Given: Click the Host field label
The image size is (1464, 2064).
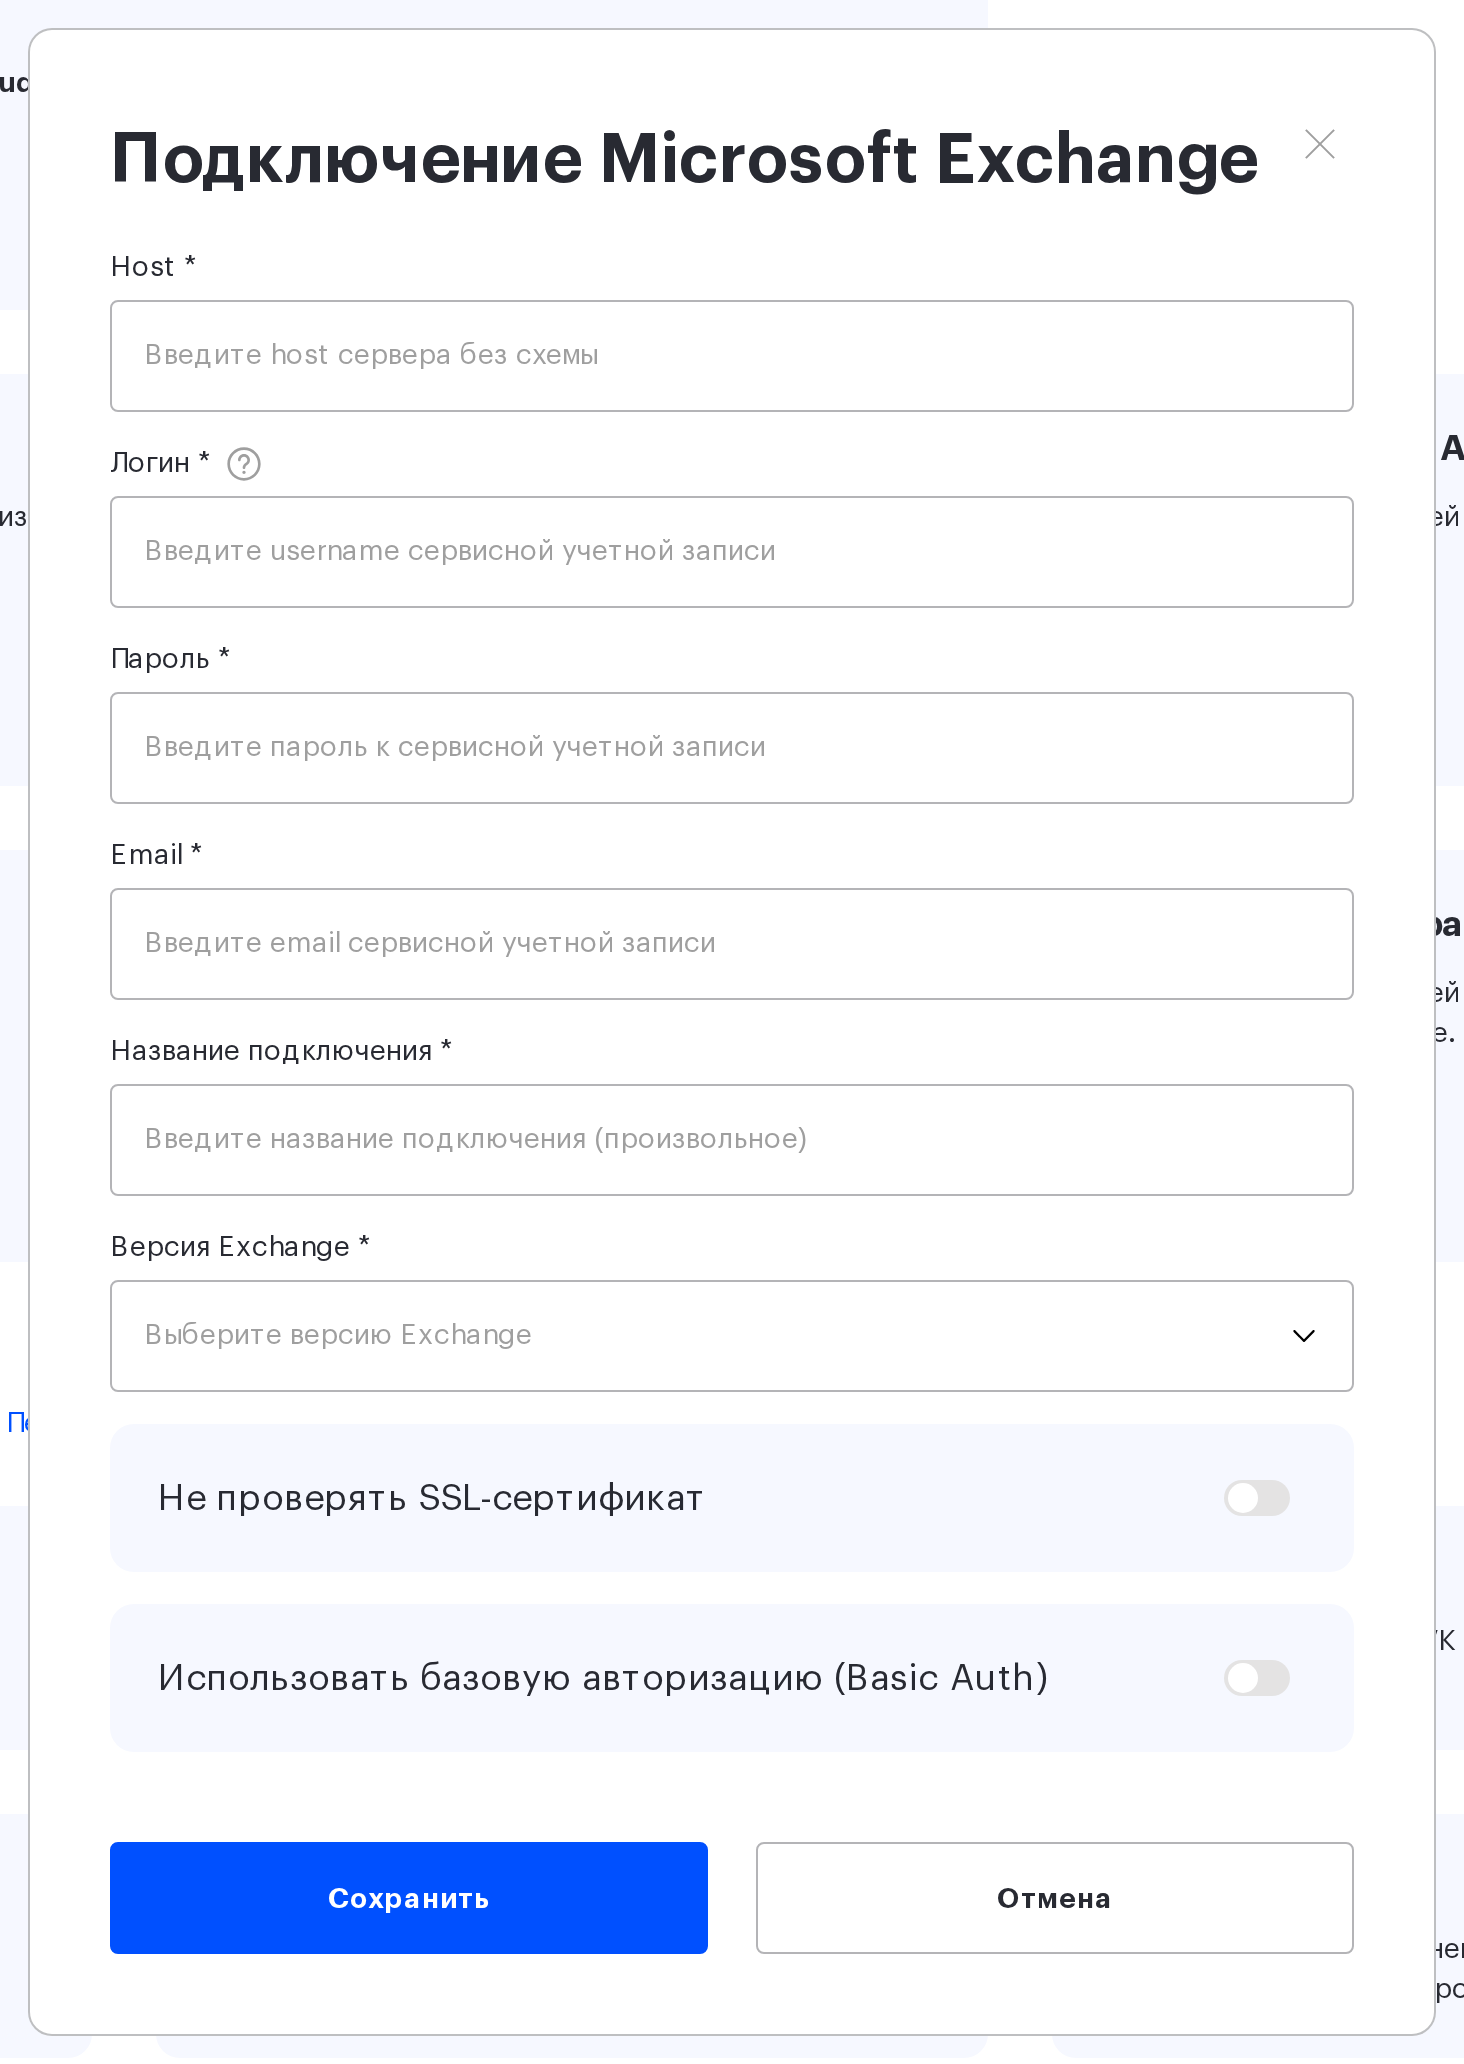Looking at the screenshot, I should pos(153,266).
